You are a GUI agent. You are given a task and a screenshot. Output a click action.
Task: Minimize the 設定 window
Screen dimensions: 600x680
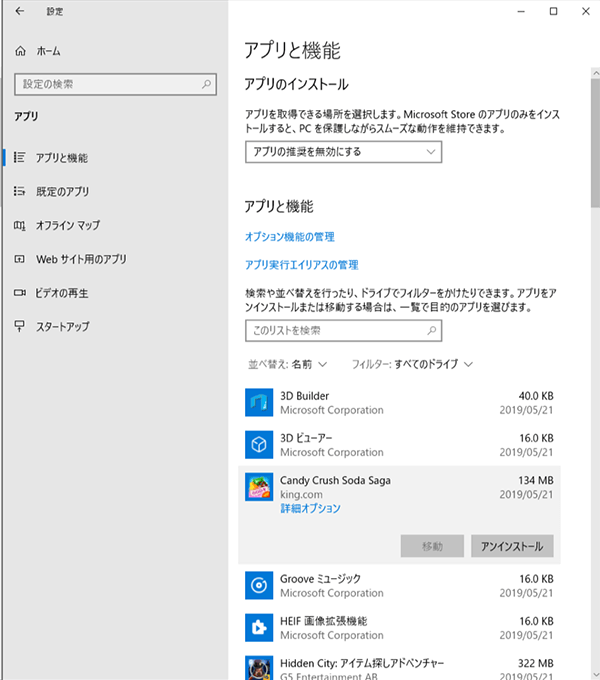click(x=521, y=11)
